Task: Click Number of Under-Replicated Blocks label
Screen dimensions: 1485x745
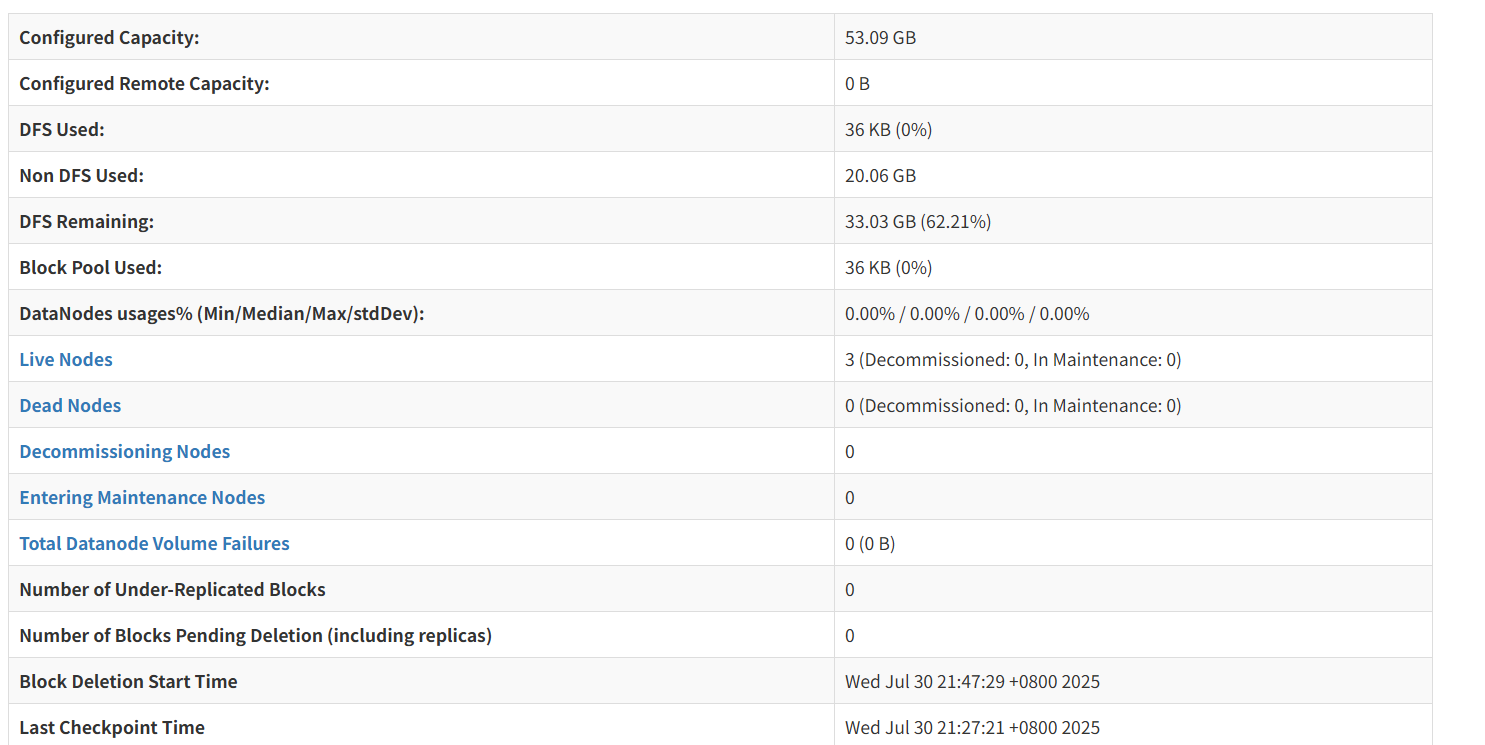Action: tap(172, 590)
